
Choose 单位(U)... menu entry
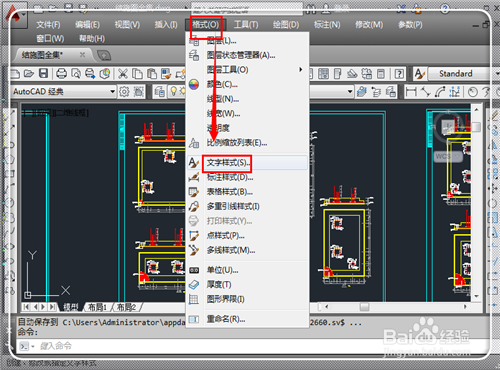point(247,270)
